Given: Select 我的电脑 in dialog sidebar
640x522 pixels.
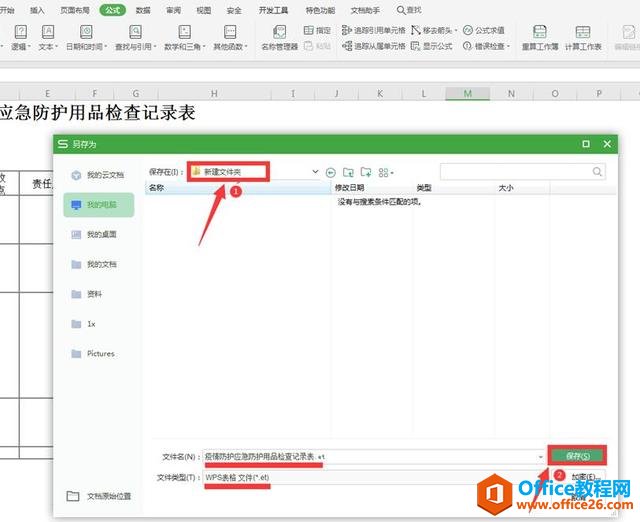Looking at the screenshot, I should coord(99,205).
